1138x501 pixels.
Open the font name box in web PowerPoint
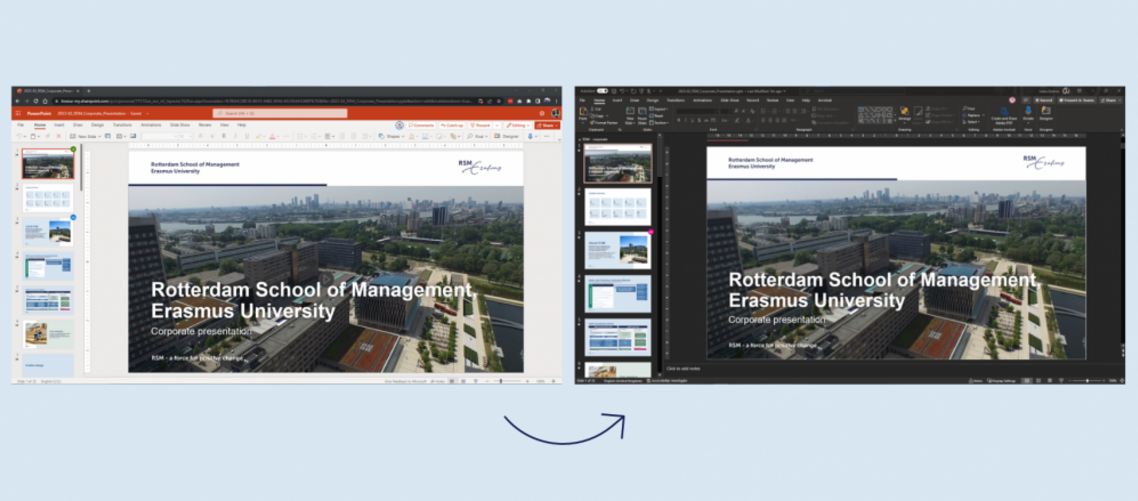click(160, 137)
